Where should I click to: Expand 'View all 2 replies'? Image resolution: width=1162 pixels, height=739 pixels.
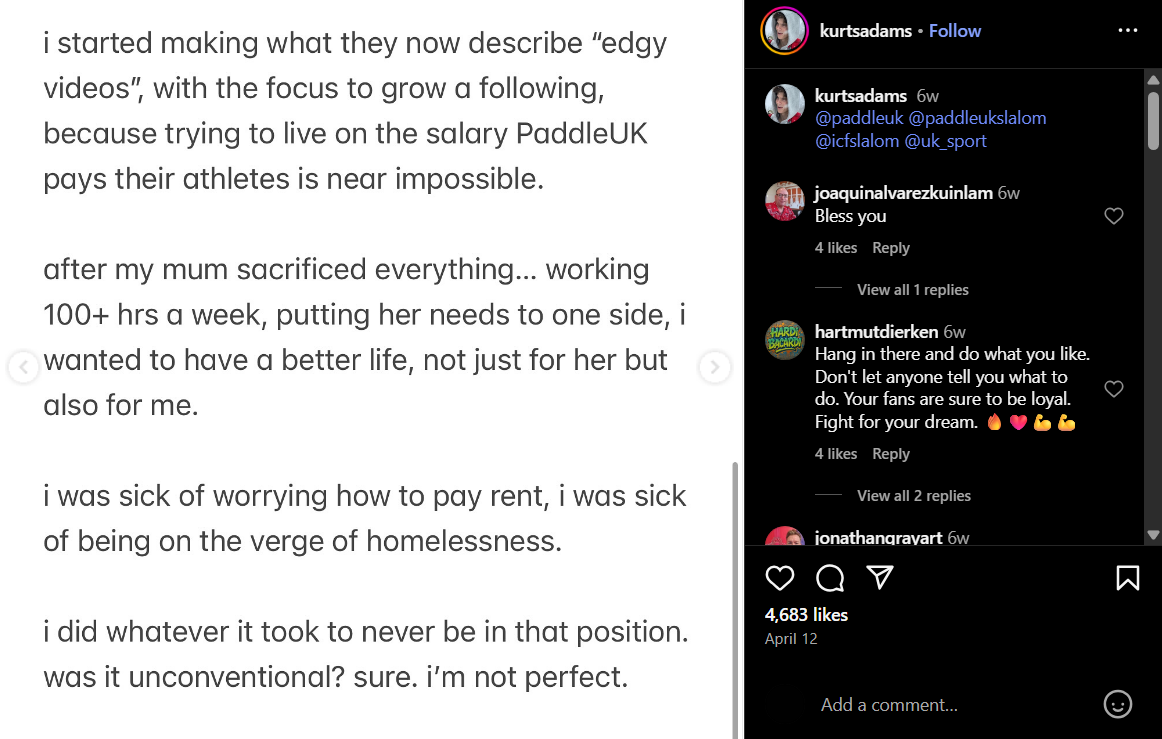[x=913, y=496]
